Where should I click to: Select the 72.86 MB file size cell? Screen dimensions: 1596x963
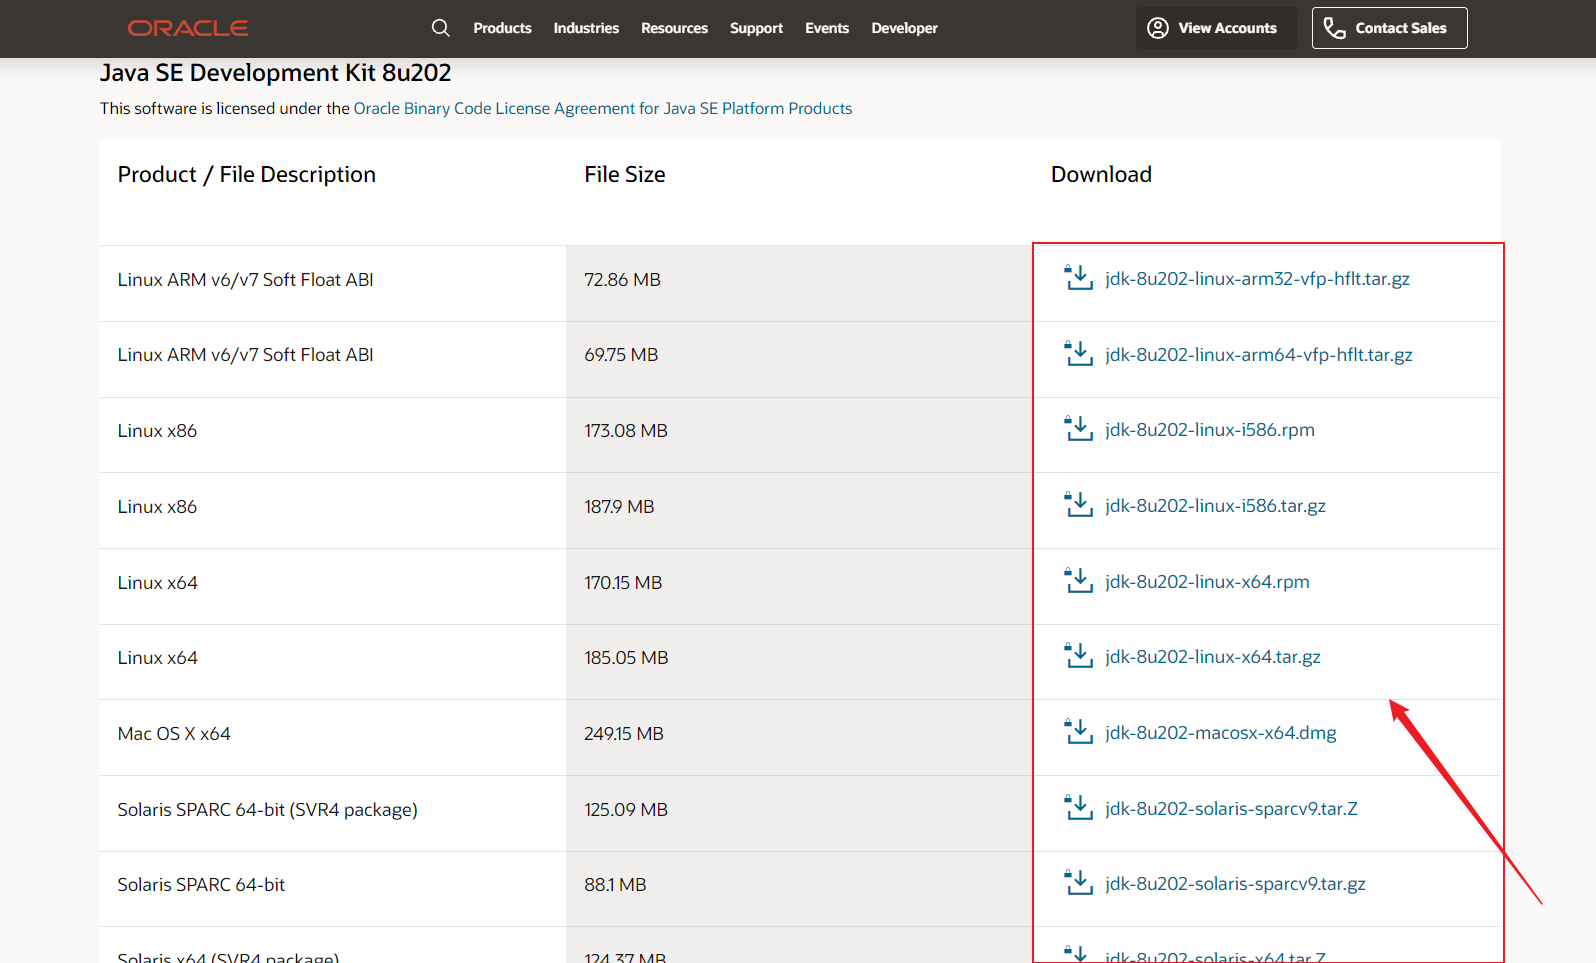(799, 284)
